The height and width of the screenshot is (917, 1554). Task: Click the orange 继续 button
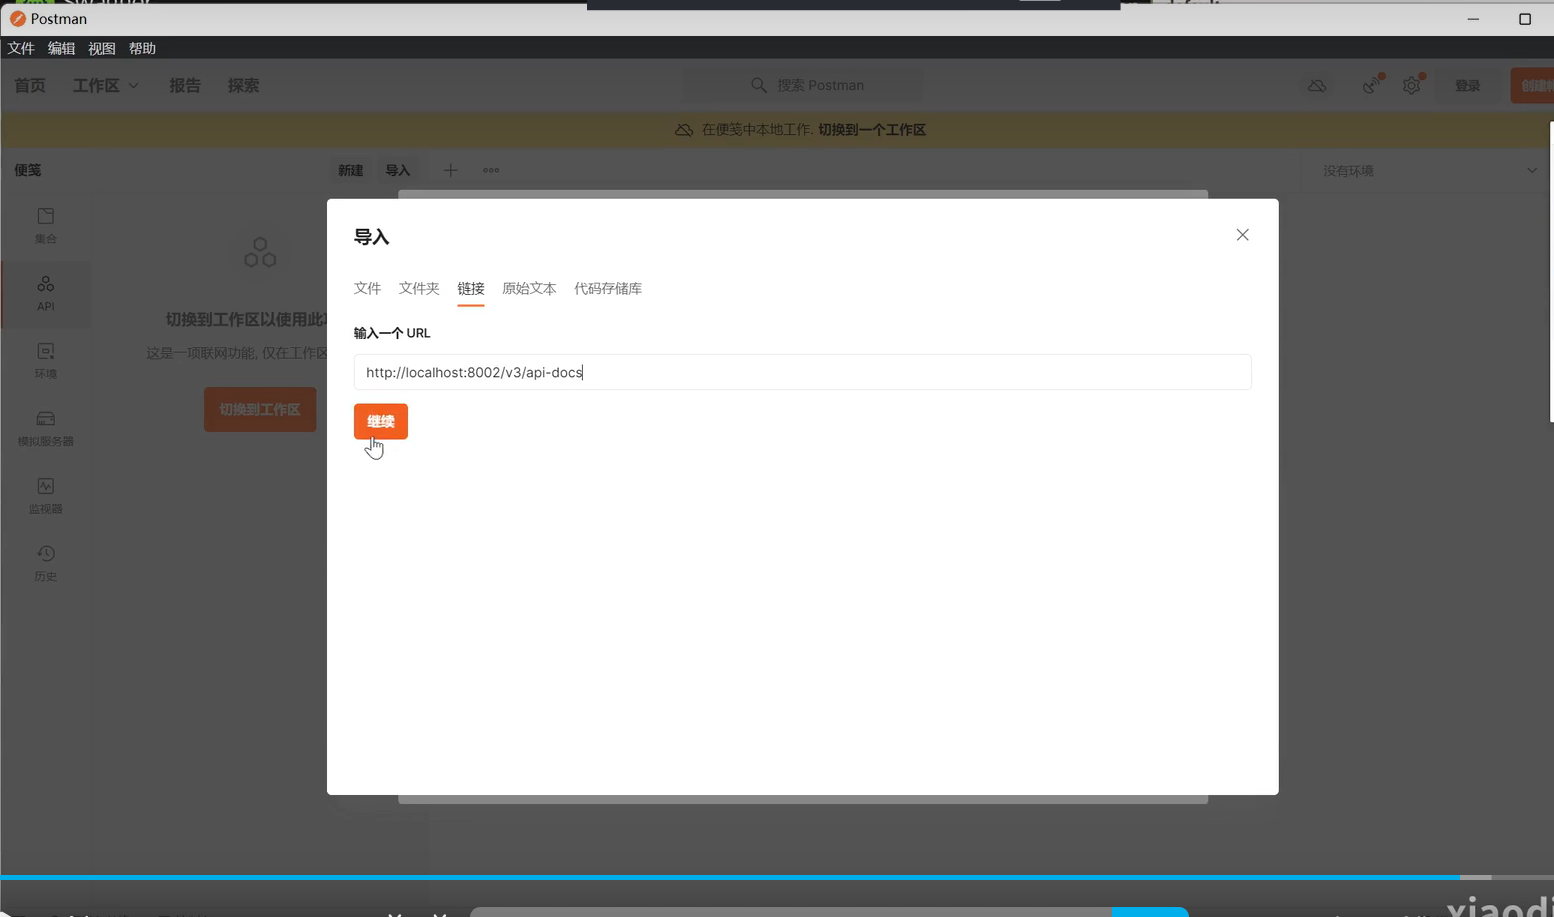click(380, 421)
